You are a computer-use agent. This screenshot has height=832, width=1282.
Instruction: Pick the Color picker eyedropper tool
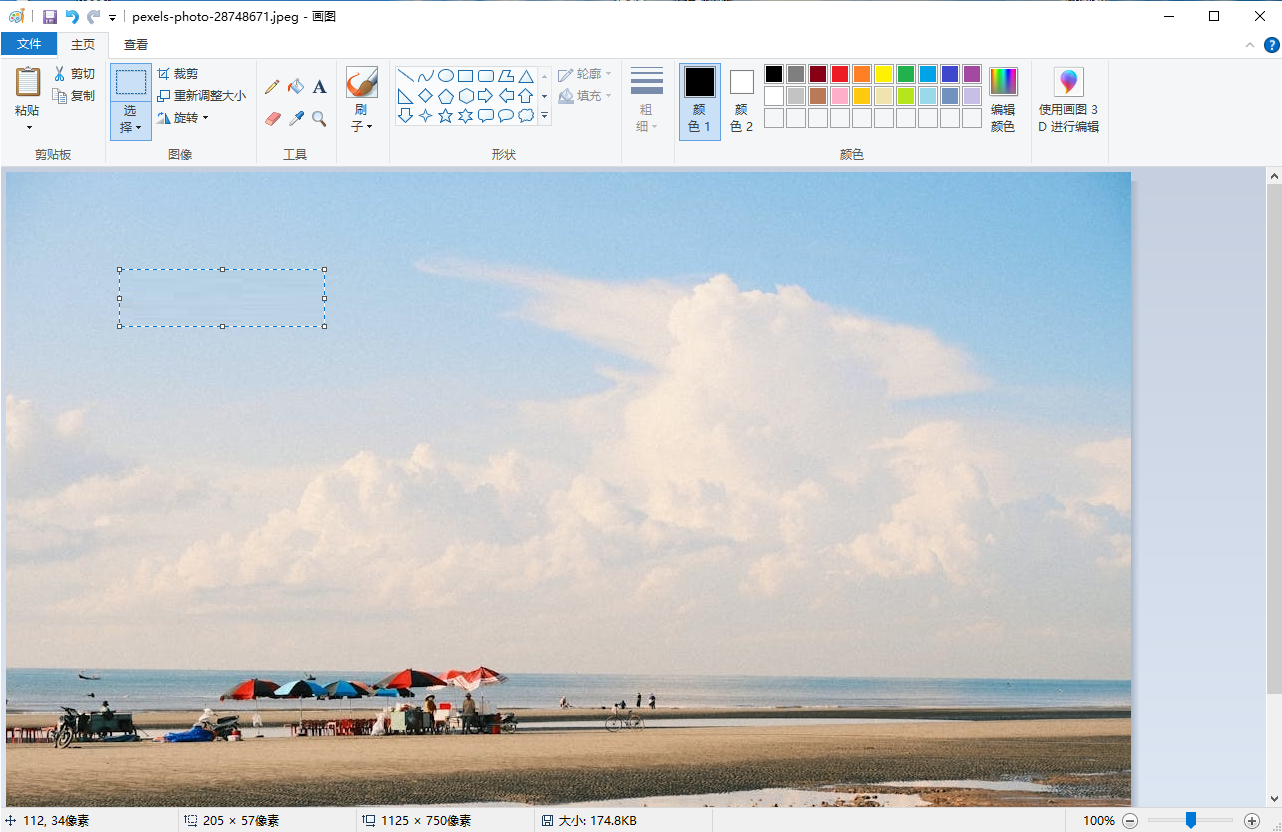tap(296, 119)
